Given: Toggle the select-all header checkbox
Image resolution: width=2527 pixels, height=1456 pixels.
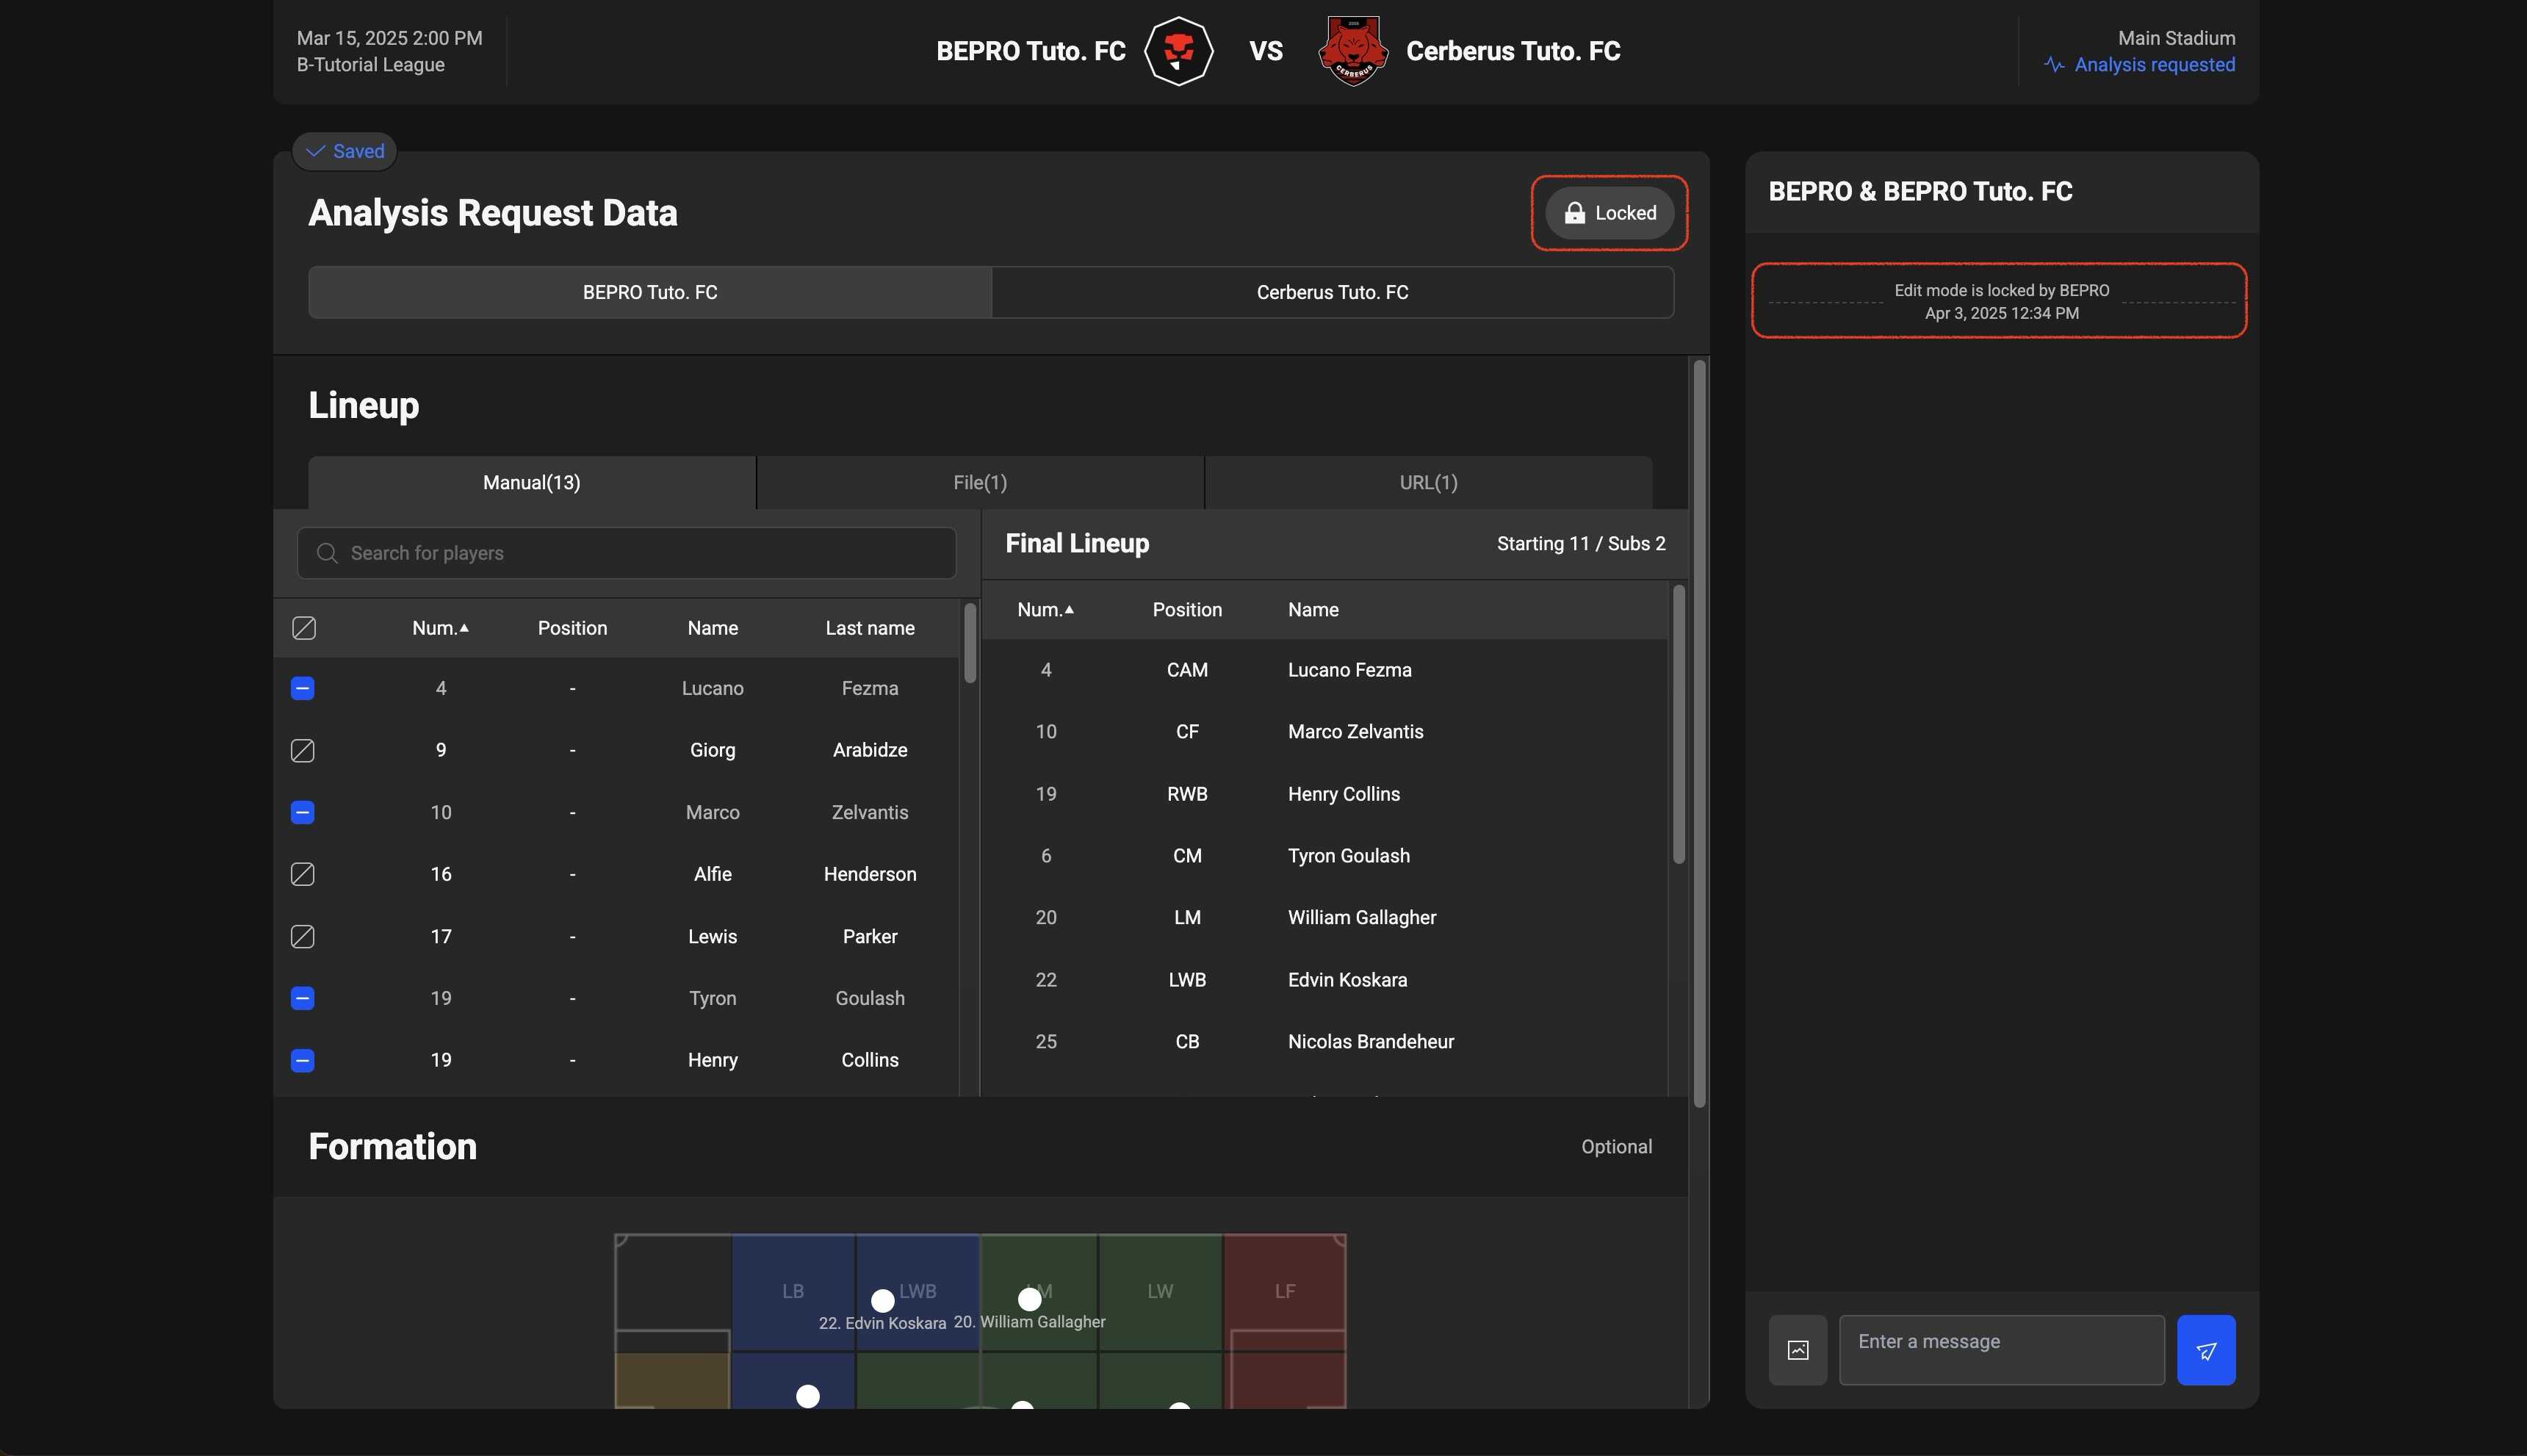Looking at the screenshot, I should (x=304, y=628).
